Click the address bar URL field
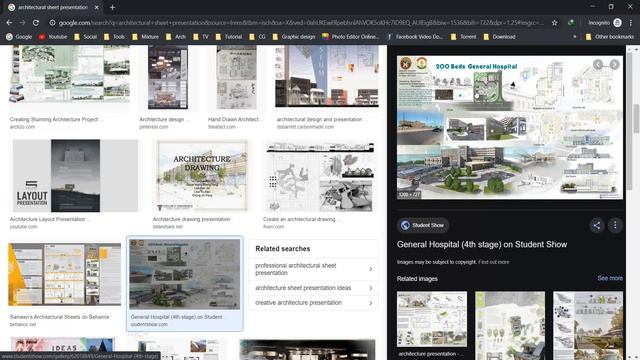The image size is (640, 360). [301, 23]
